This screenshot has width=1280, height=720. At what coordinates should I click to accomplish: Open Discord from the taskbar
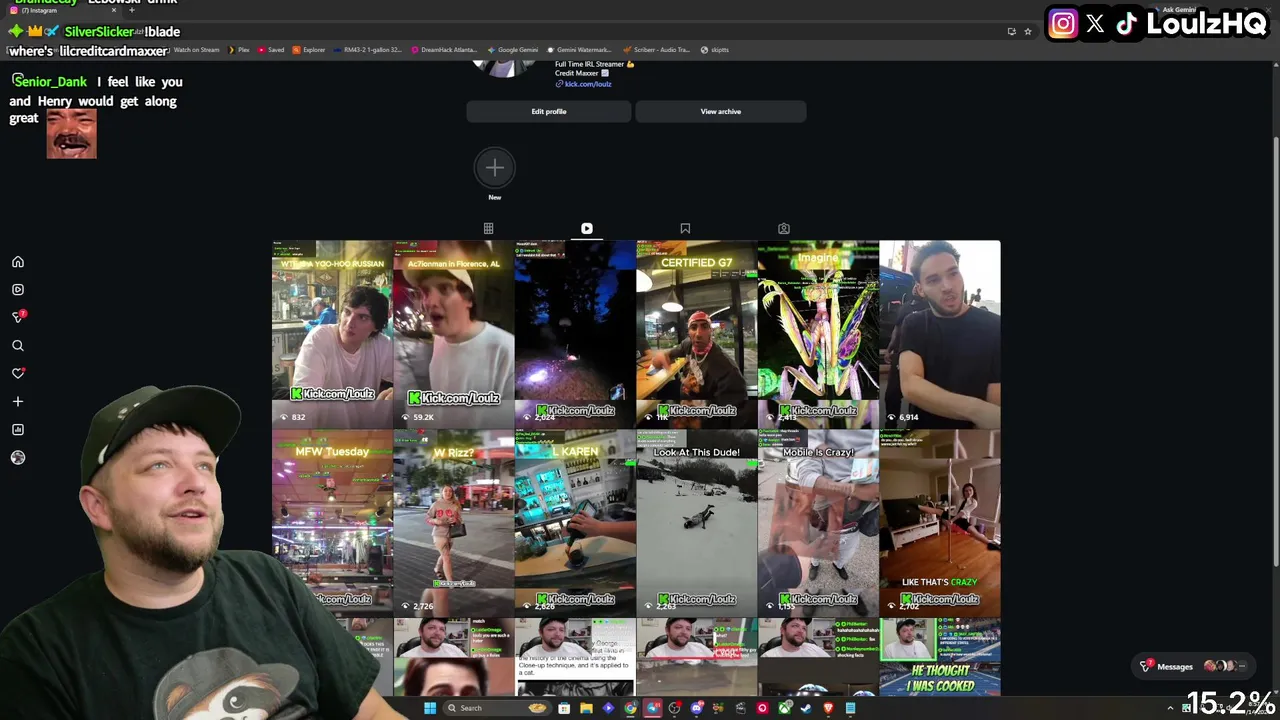point(697,708)
